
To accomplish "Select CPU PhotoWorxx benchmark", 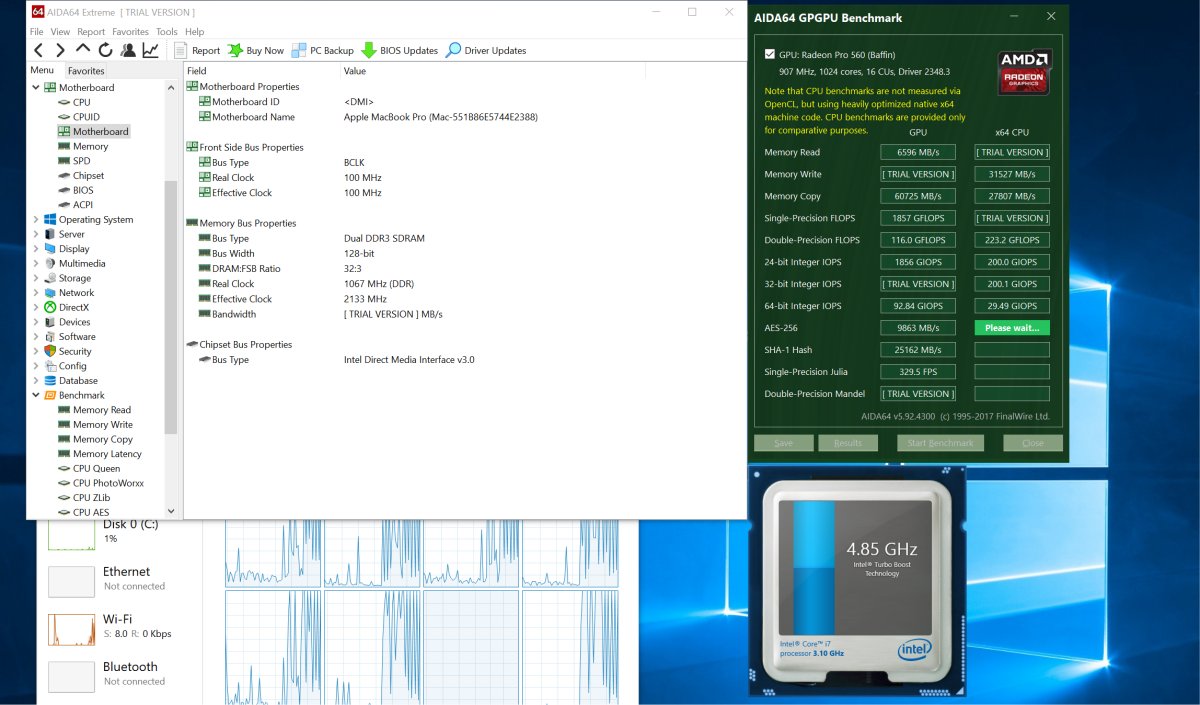I will click(x=108, y=483).
